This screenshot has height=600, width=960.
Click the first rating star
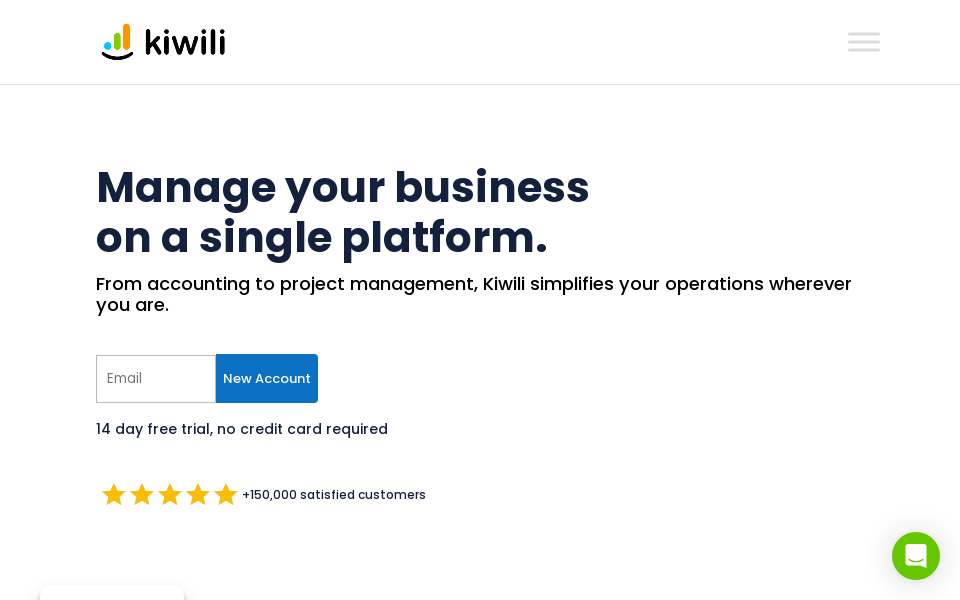pyautogui.click(x=114, y=495)
